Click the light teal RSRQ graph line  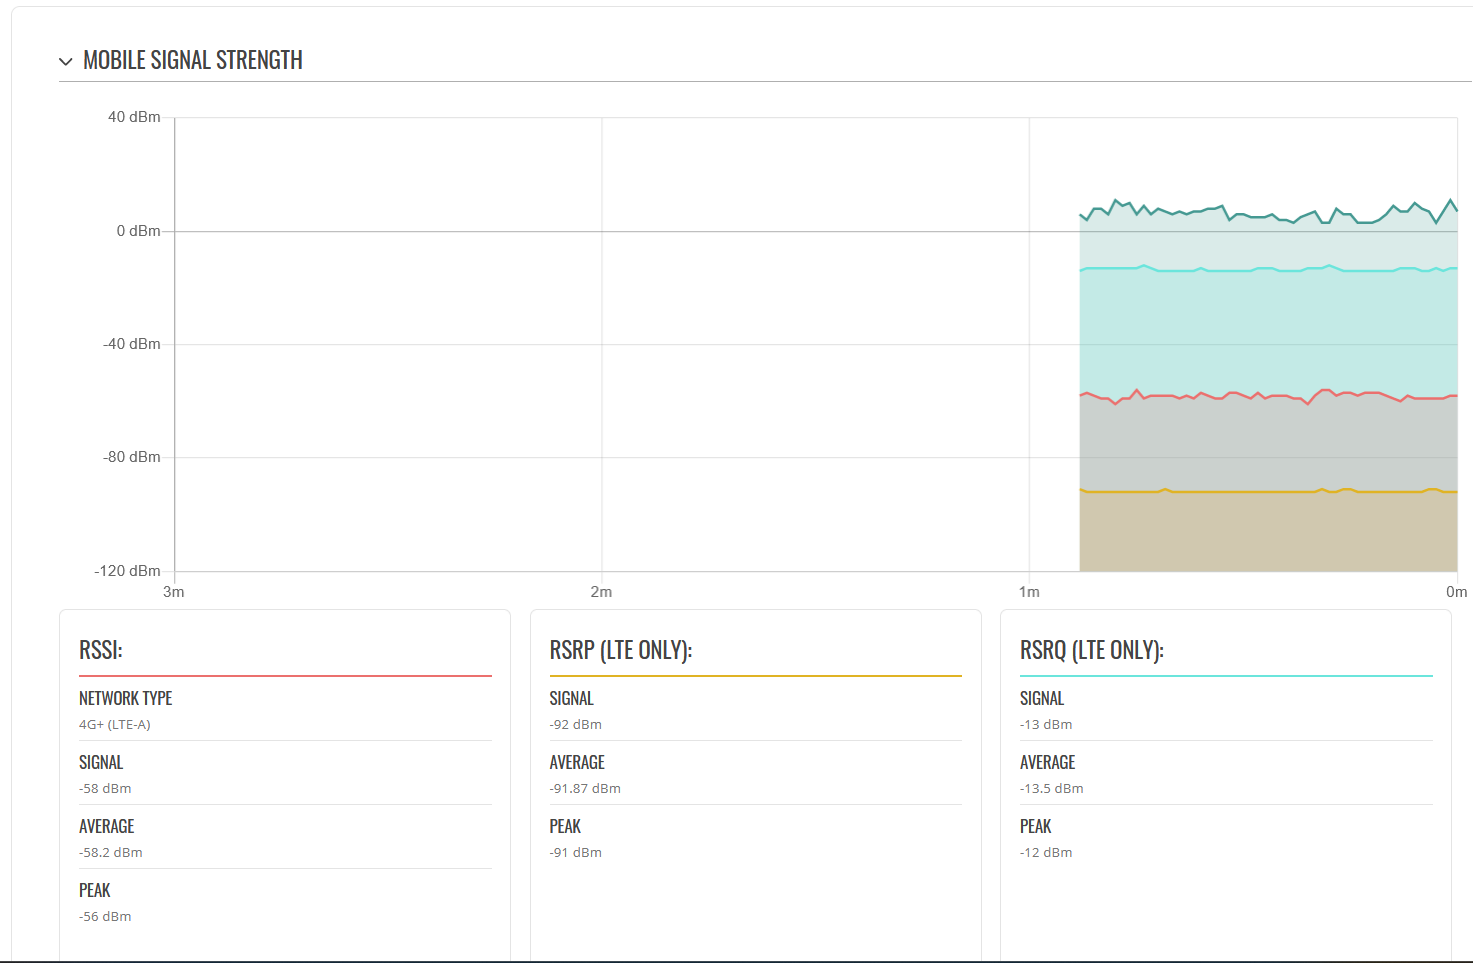(1268, 269)
